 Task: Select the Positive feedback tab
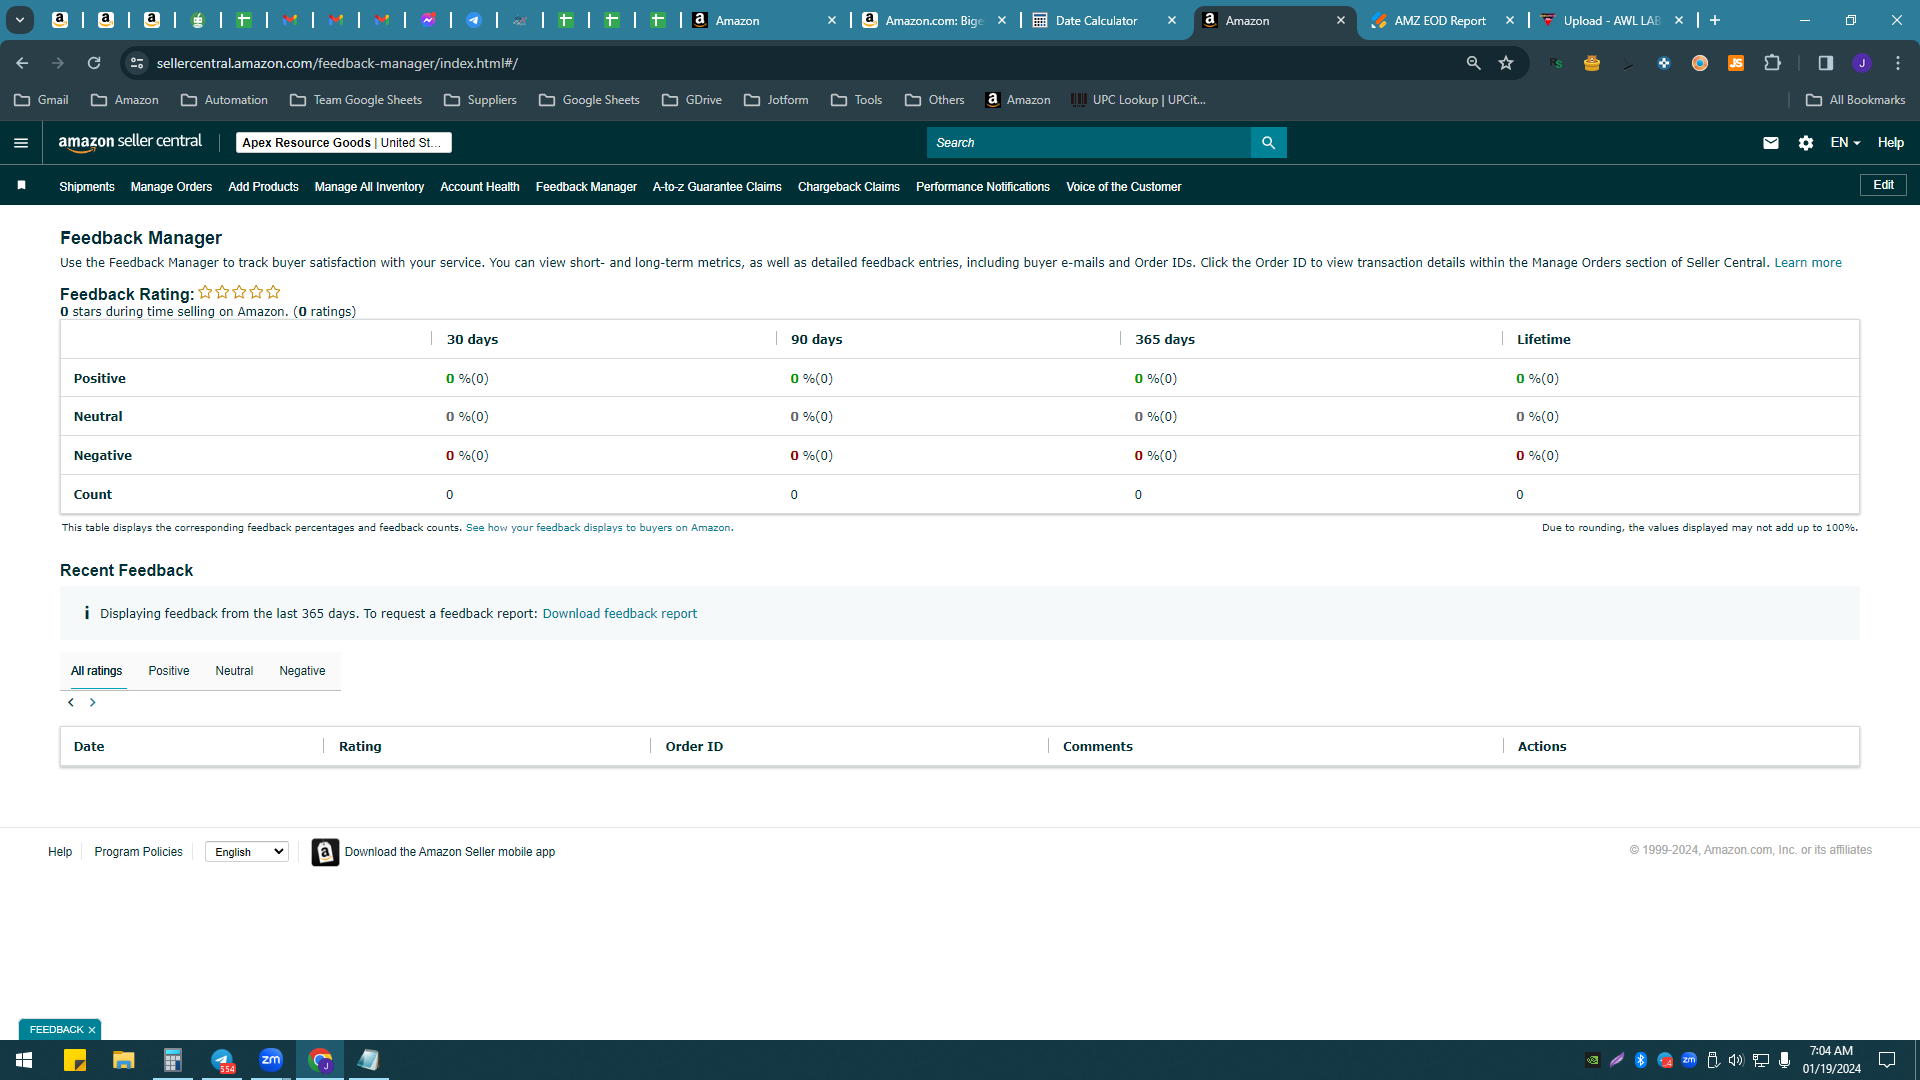tap(169, 671)
